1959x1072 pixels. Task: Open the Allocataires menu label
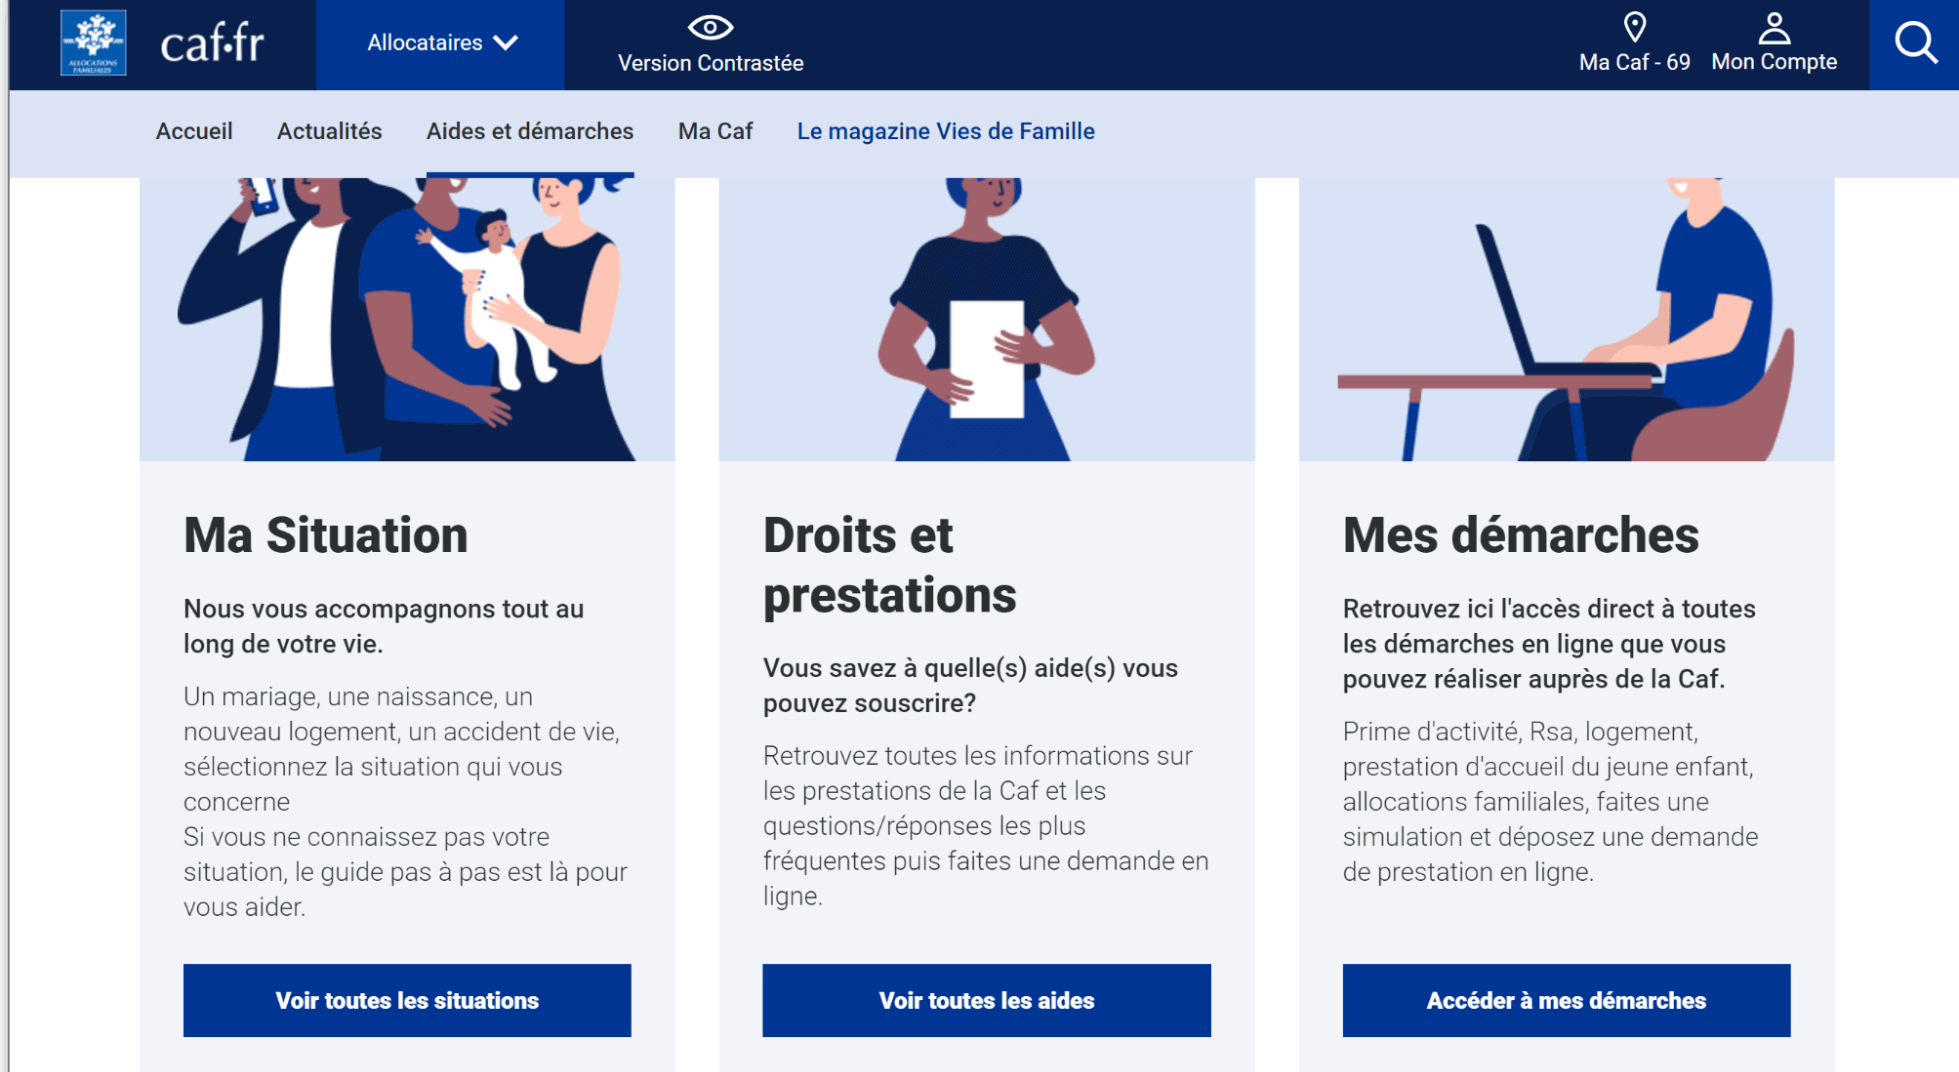pyautogui.click(x=425, y=43)
